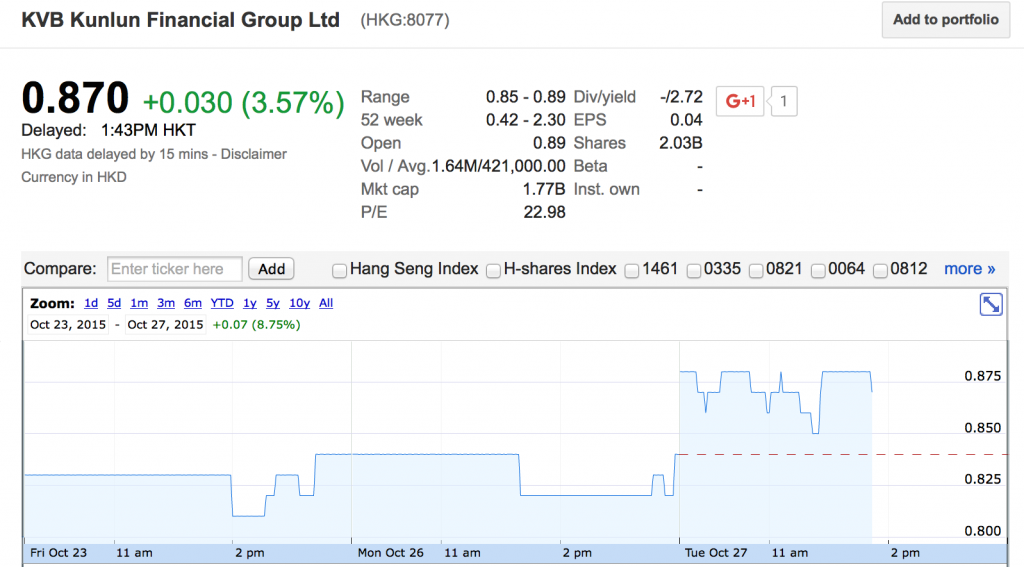Select the 0064 comparison checkbox
Viewport: 1024px width, 567px height.
click(818, 270)
